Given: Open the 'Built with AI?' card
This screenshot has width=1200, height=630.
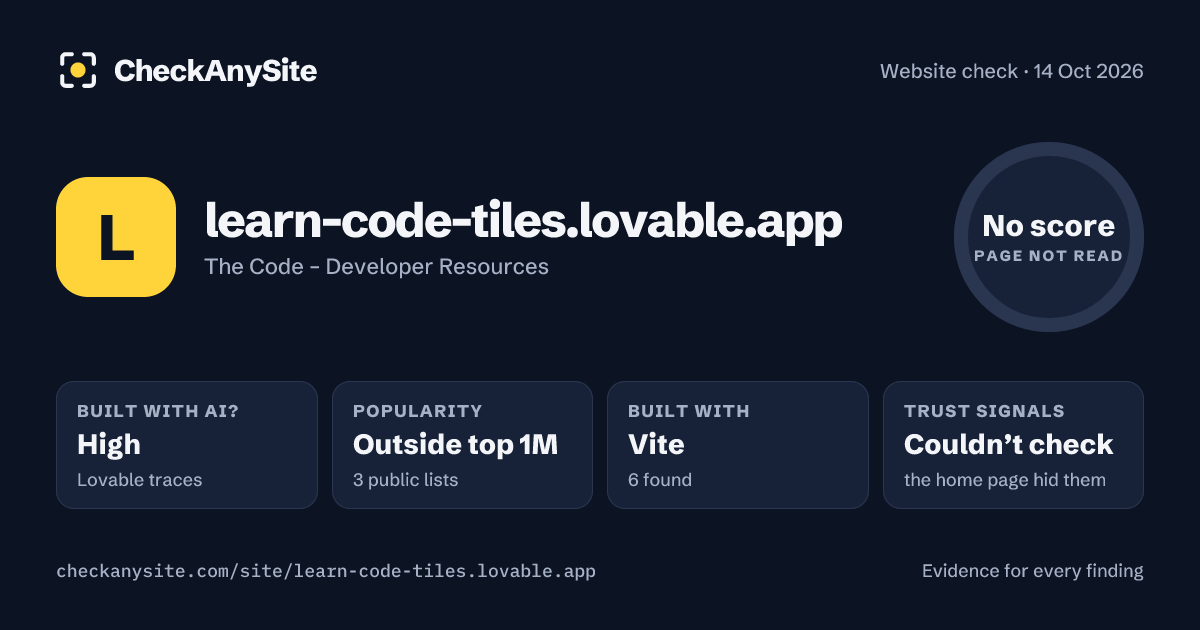Looking at the screenshot, I should pyautogui.click(x=187, y=445).
